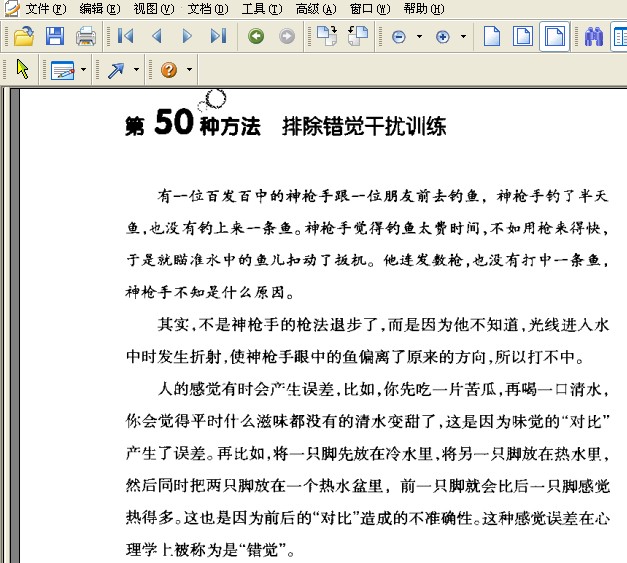The height and width of the screenshot is (563, 627).
Task: Expand the zoom out dropdown arrow
Action: click(x=419, y=37)
